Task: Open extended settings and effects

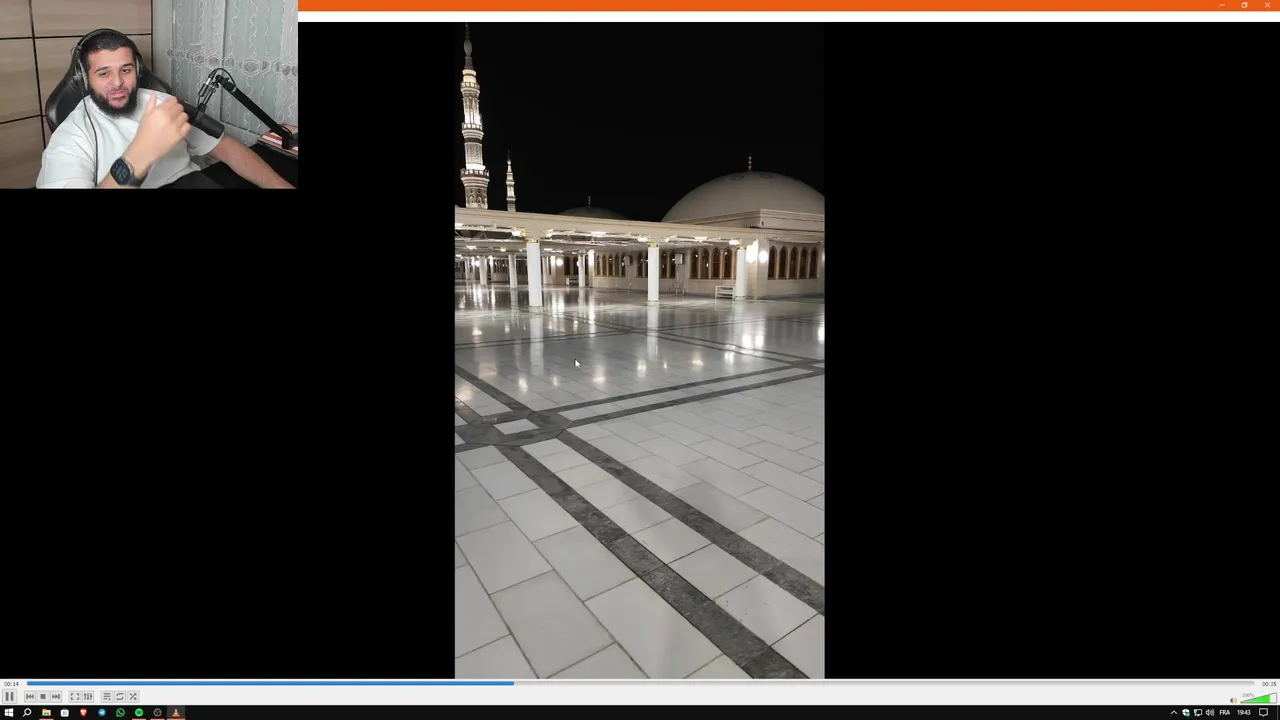Action: pos(88,696)
